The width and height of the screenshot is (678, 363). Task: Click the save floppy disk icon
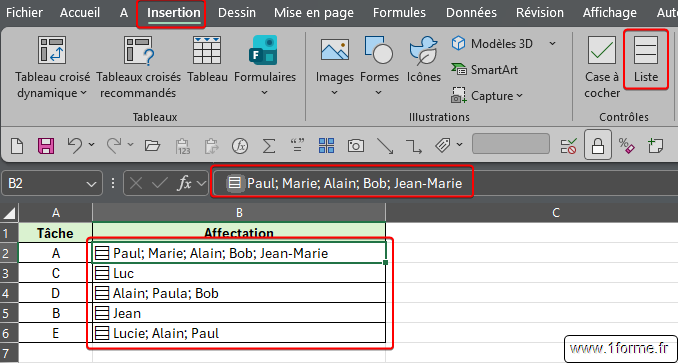(x=46, y=146)
